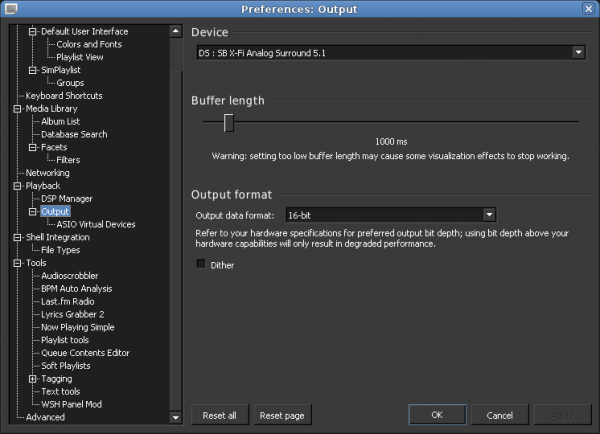600x434 pixels.
Task: Click the Reset page button
Action: click(282, 415)
